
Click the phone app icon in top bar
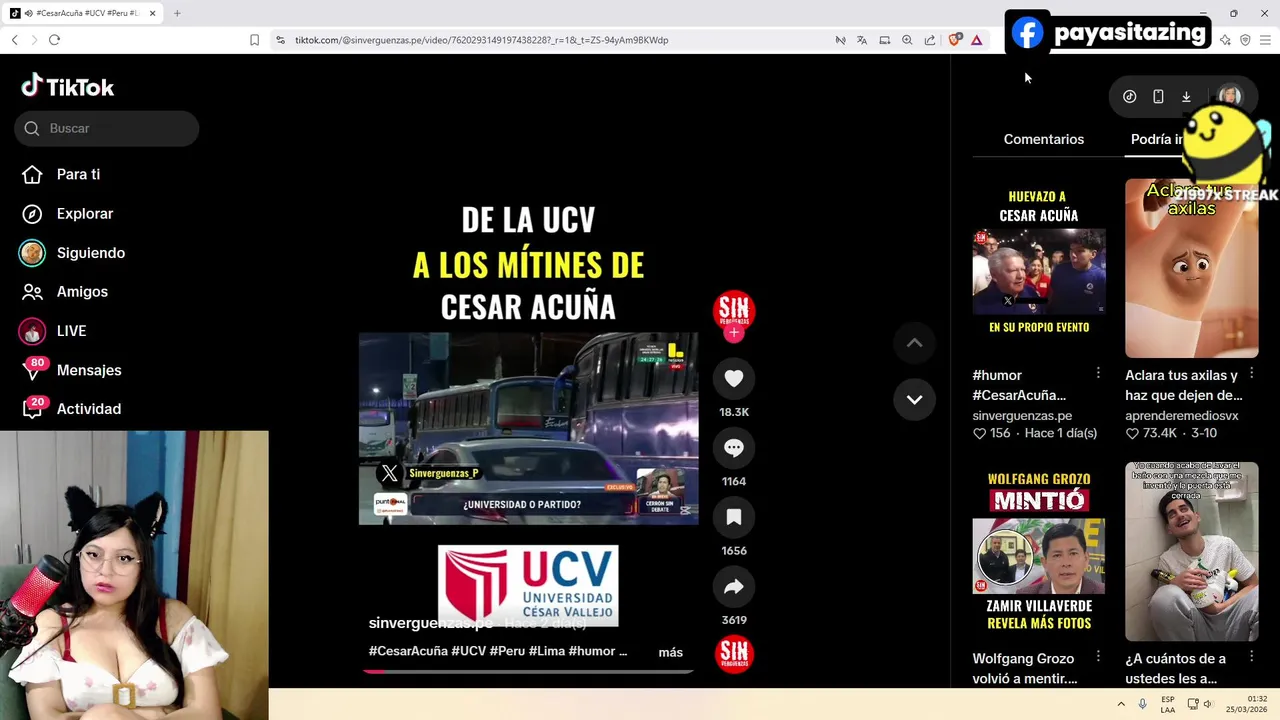pos(1158,96)
